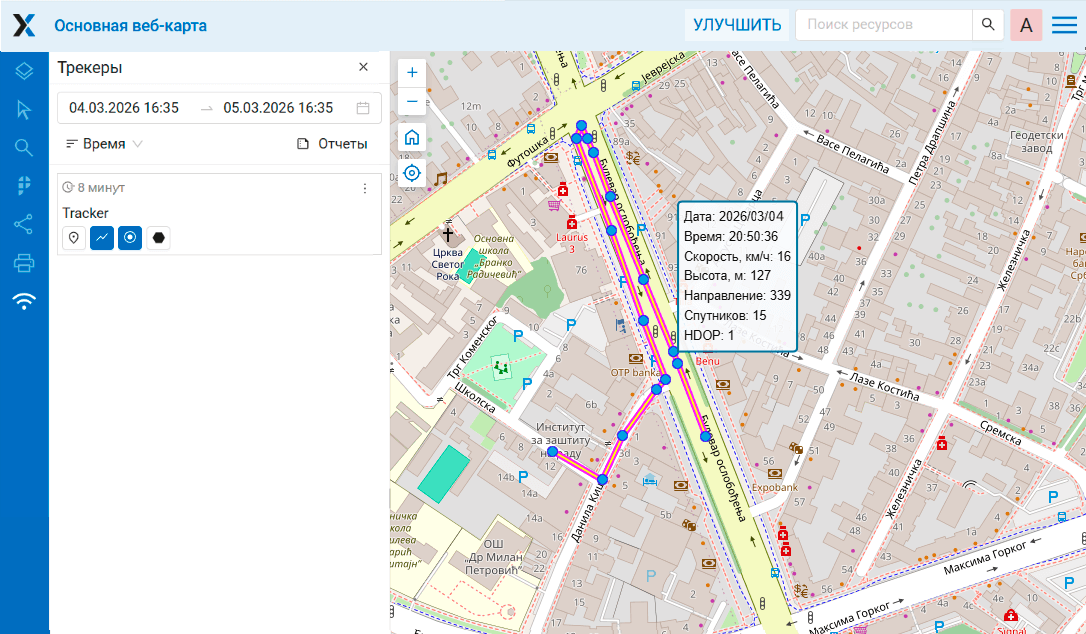Open the layers panel in sidebar
This screenshot has height=634, width=1086.
pyautogui.click(x=24, y=71)
